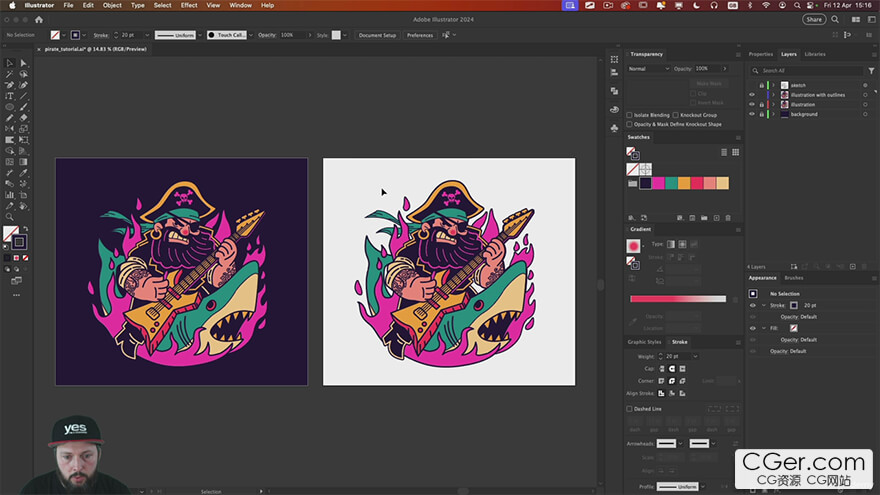Open the Window menu
880x495 pixels.
click(240, 5)
